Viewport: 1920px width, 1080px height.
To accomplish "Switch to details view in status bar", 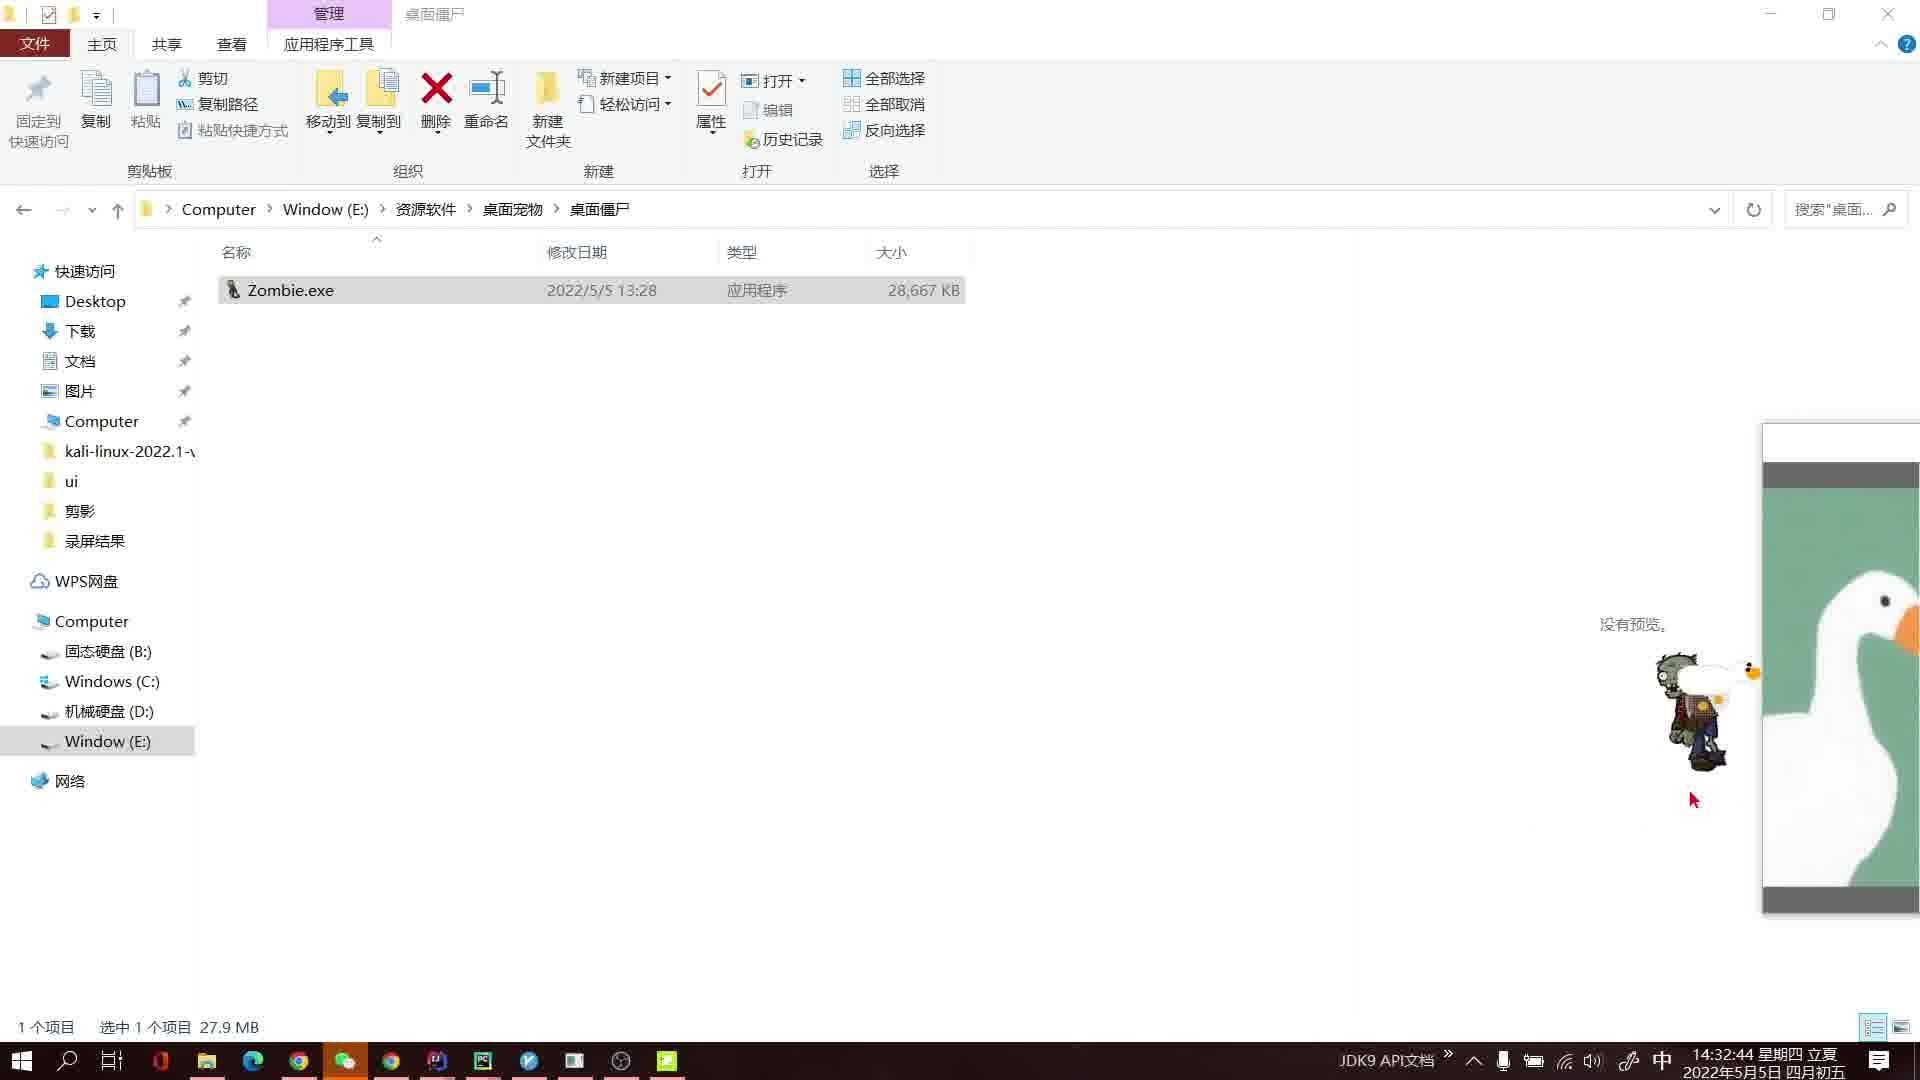I will (1873, 1027).
